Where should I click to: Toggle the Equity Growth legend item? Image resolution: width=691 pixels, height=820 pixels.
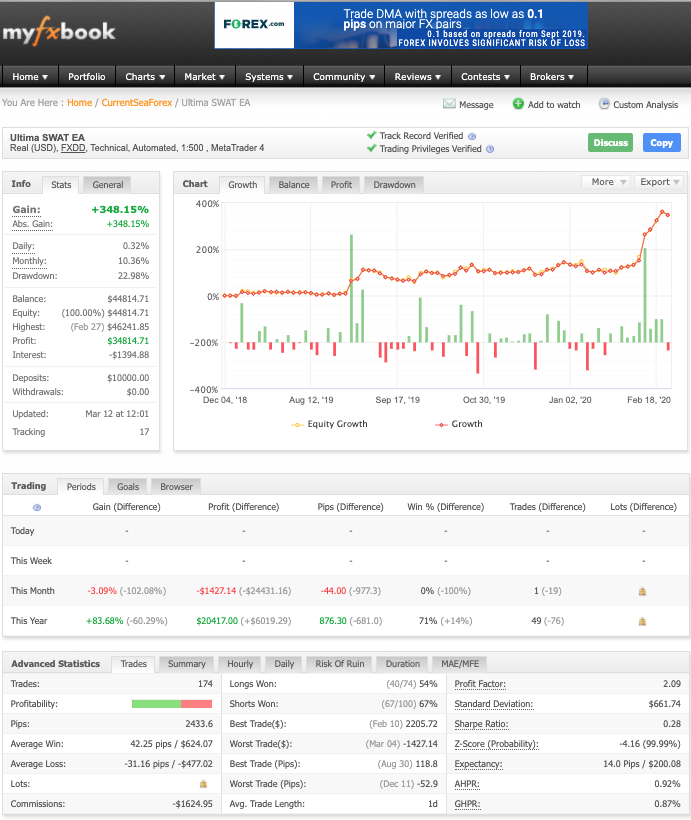pyautogui.click(x=329, y=424)
